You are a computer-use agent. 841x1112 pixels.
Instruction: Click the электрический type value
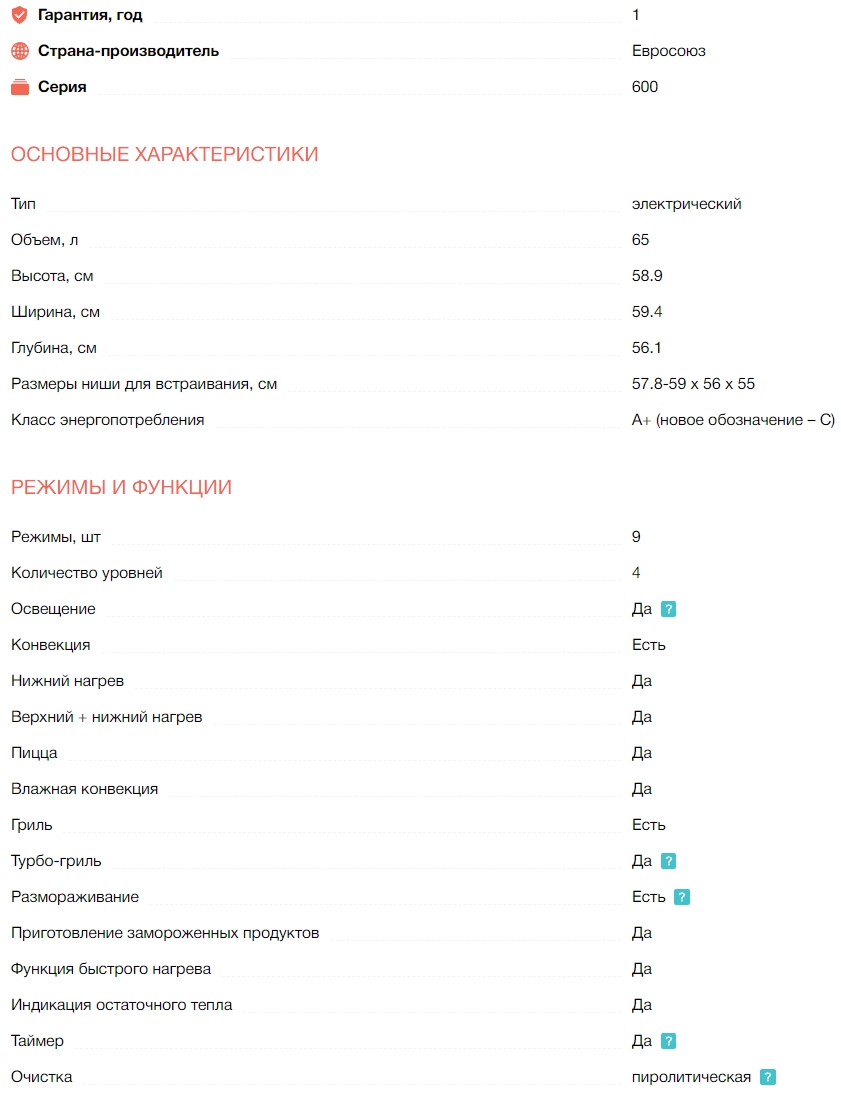coord(686,204)
